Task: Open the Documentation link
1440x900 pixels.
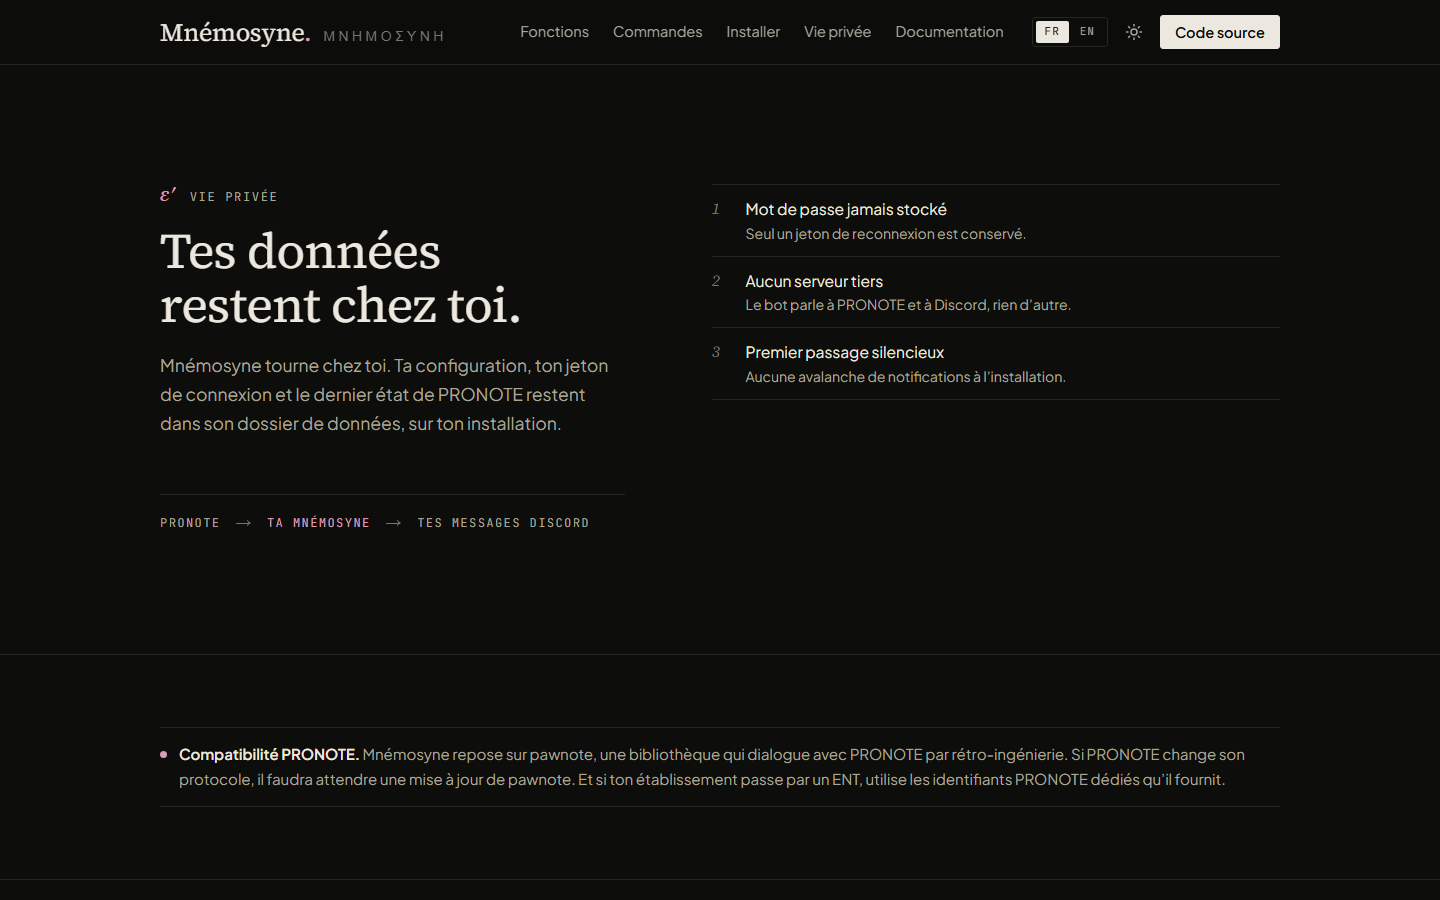Action: pos(949,32)
